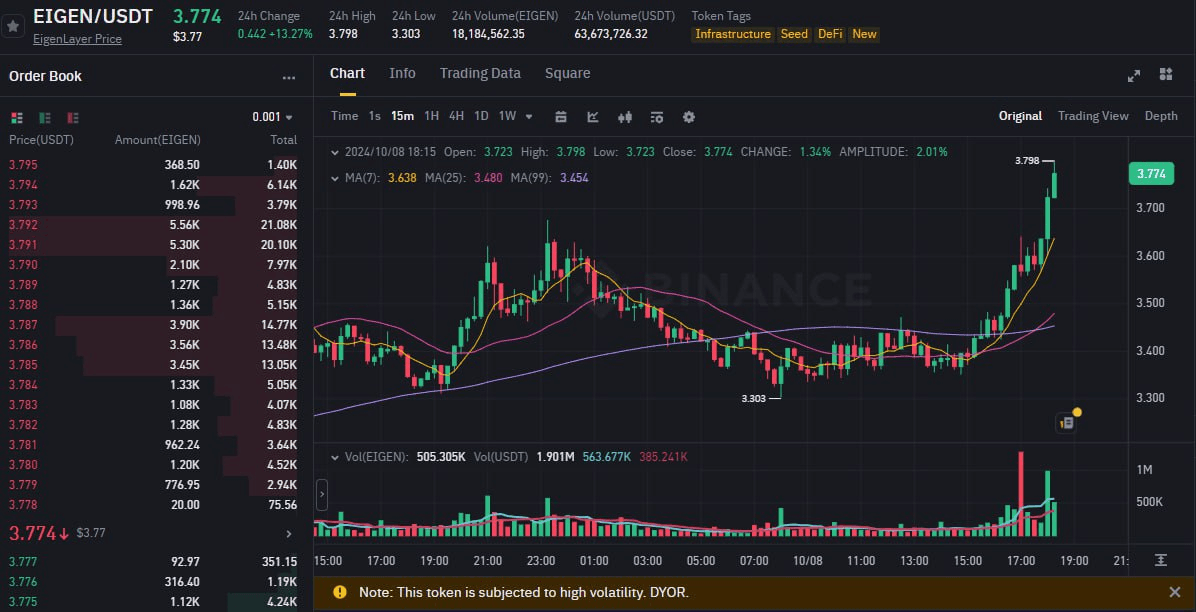Open the Trading Data tab
Screen dimensions: 1196x612
[480, 73]
